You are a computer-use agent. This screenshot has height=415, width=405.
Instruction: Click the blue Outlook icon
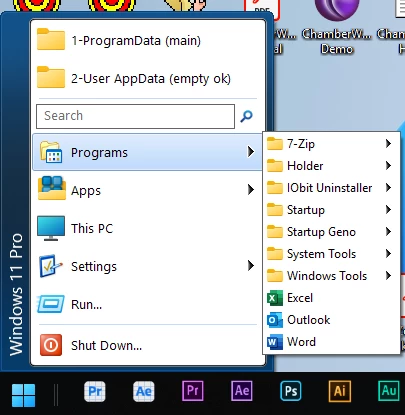click(275, 320)
